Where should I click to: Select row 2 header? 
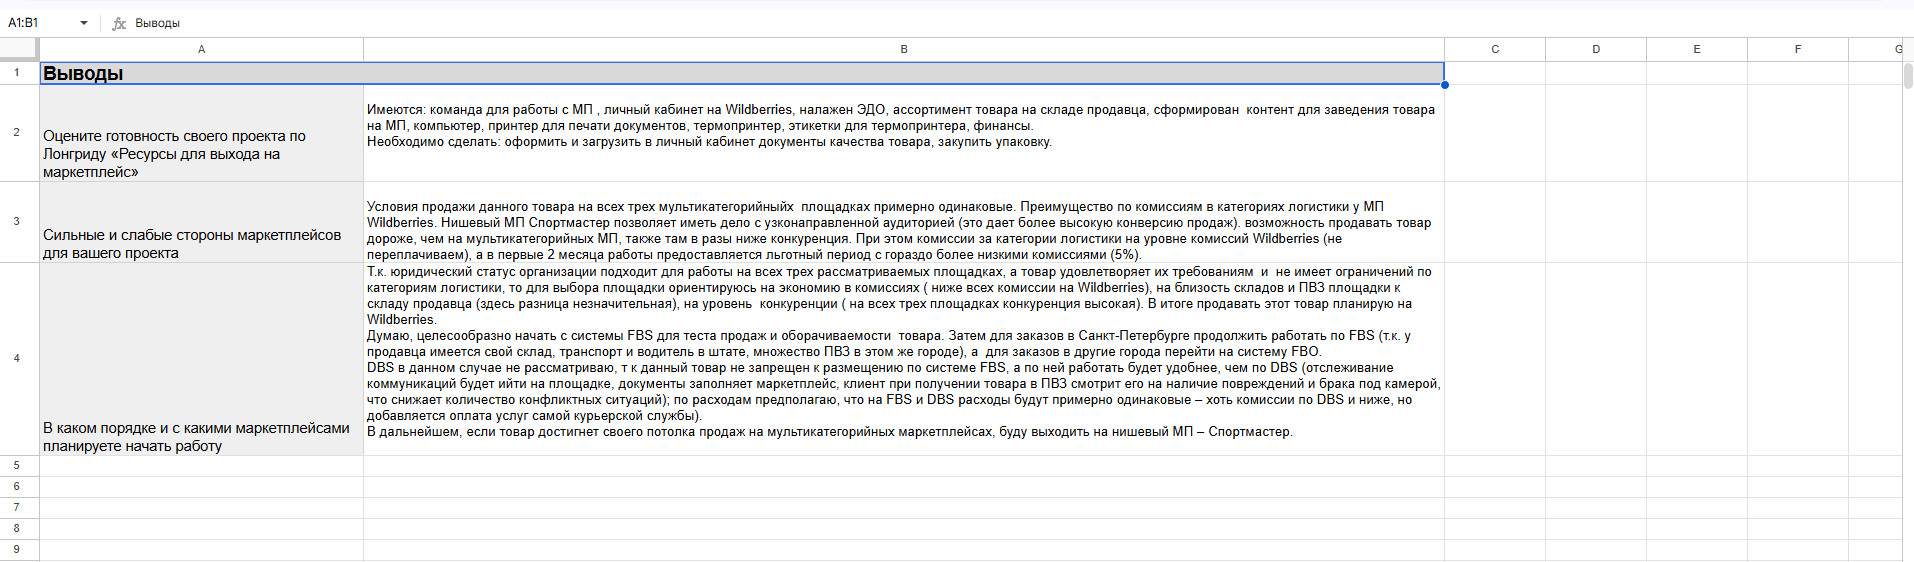click(19, 133)
